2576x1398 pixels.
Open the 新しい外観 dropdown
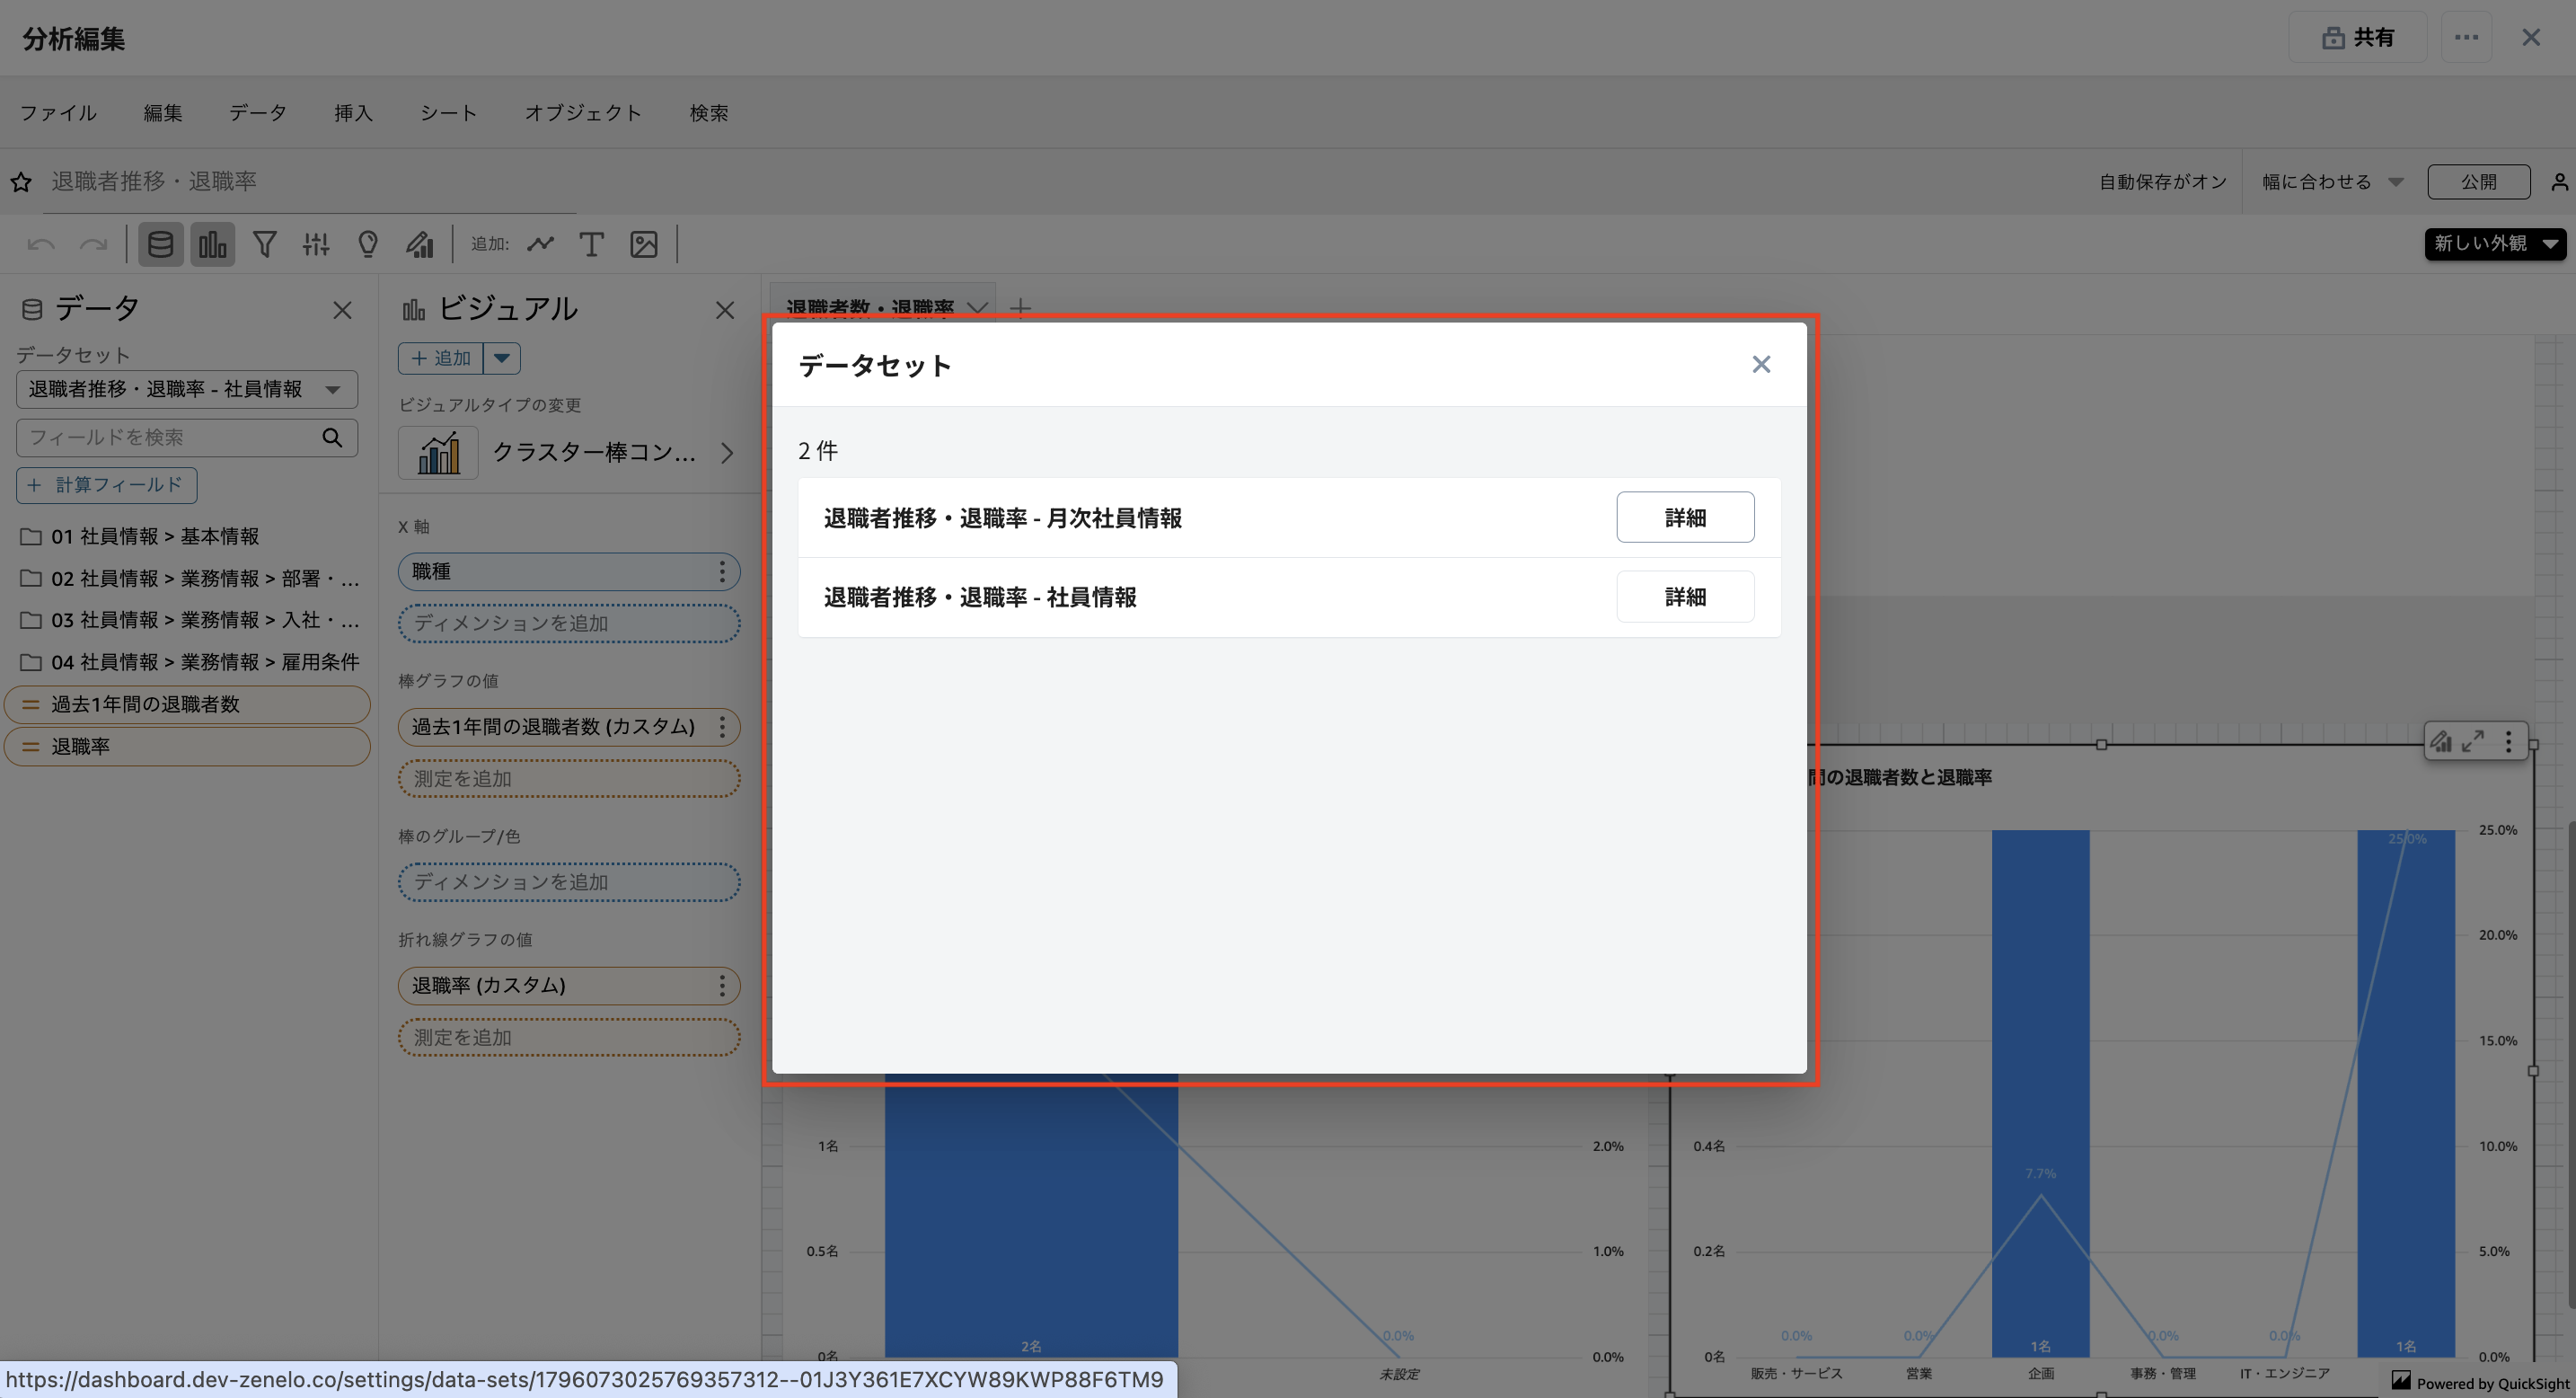point(2494,243)
